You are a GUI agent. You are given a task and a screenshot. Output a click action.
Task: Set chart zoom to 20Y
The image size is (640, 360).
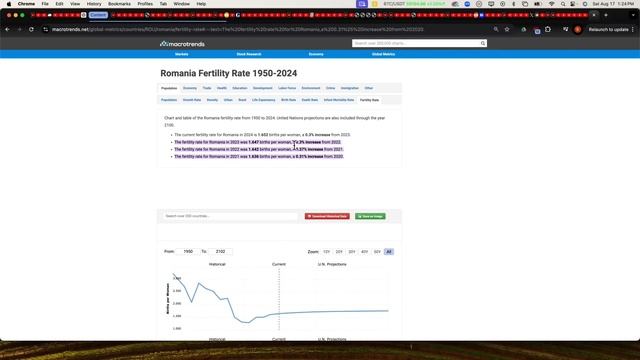tap(339, 252)
